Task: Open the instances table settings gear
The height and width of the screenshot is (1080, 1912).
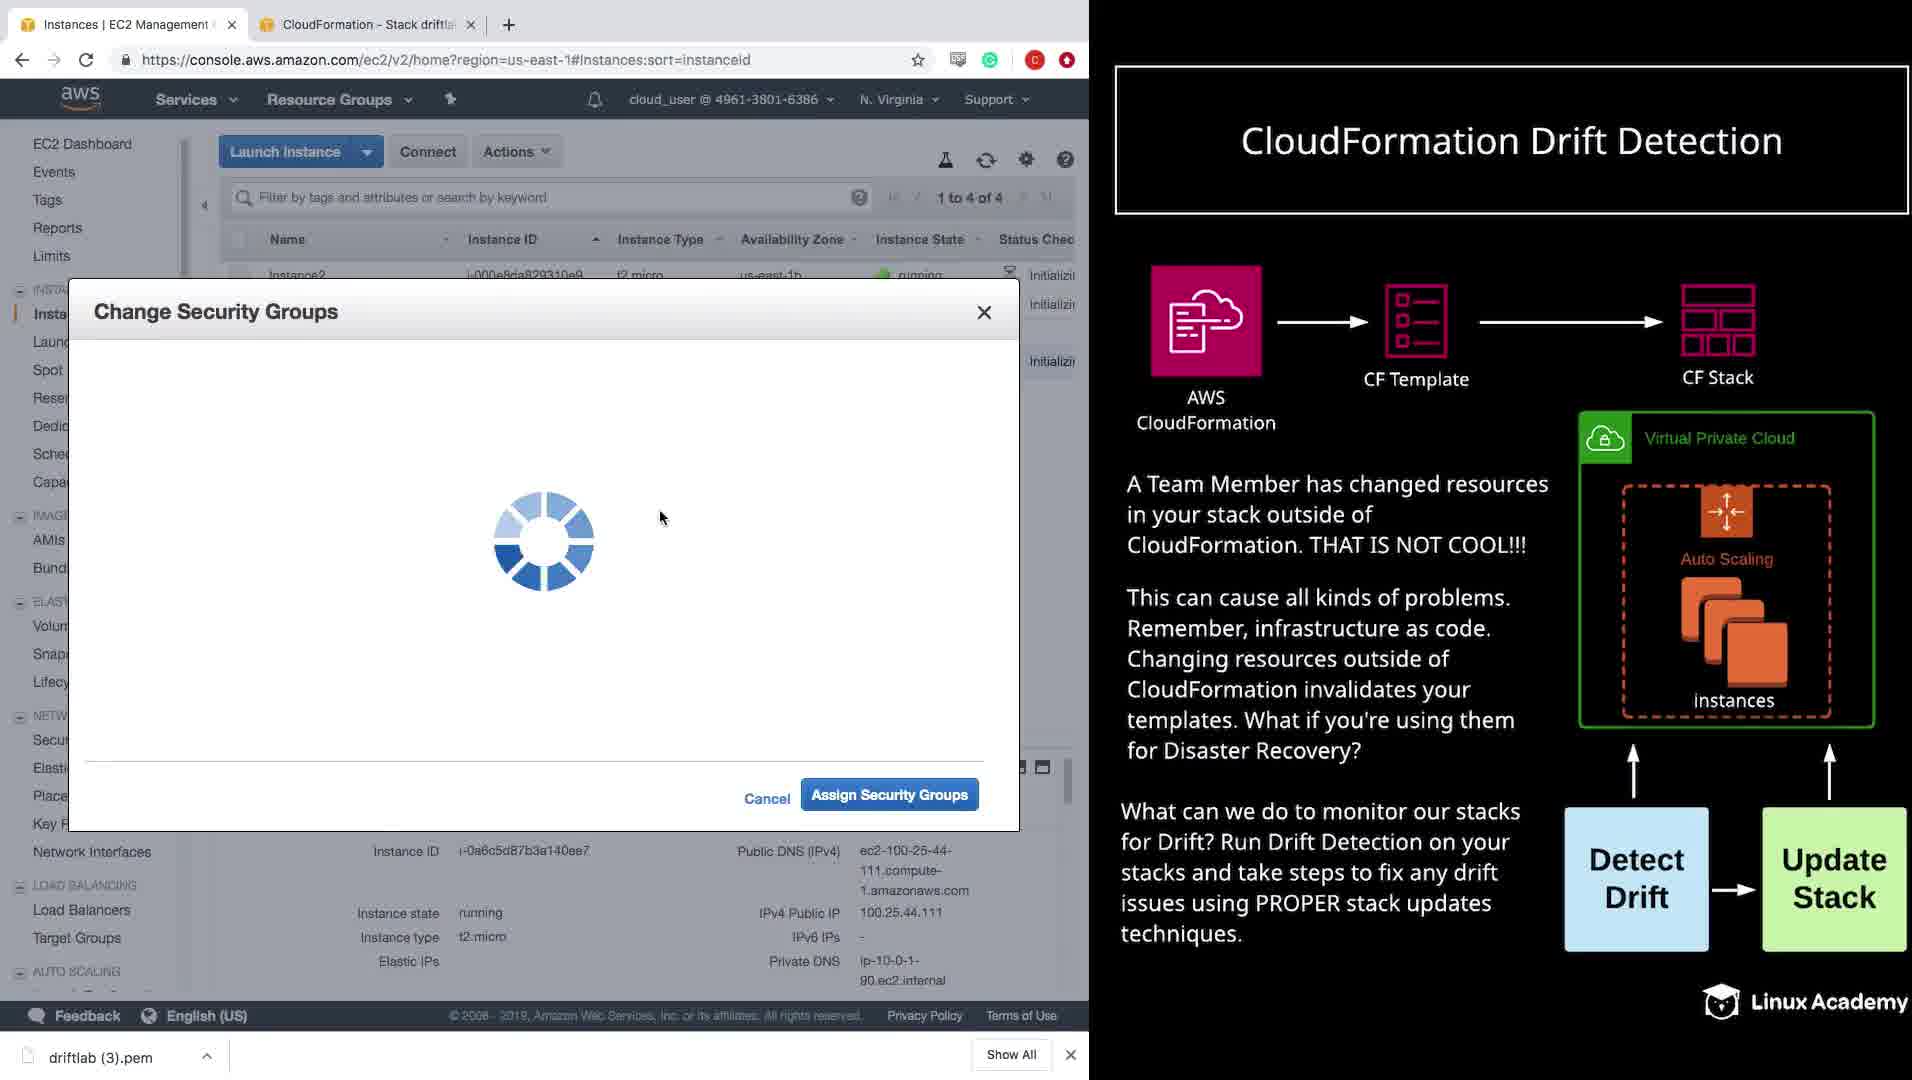Action: [1026, 159]
